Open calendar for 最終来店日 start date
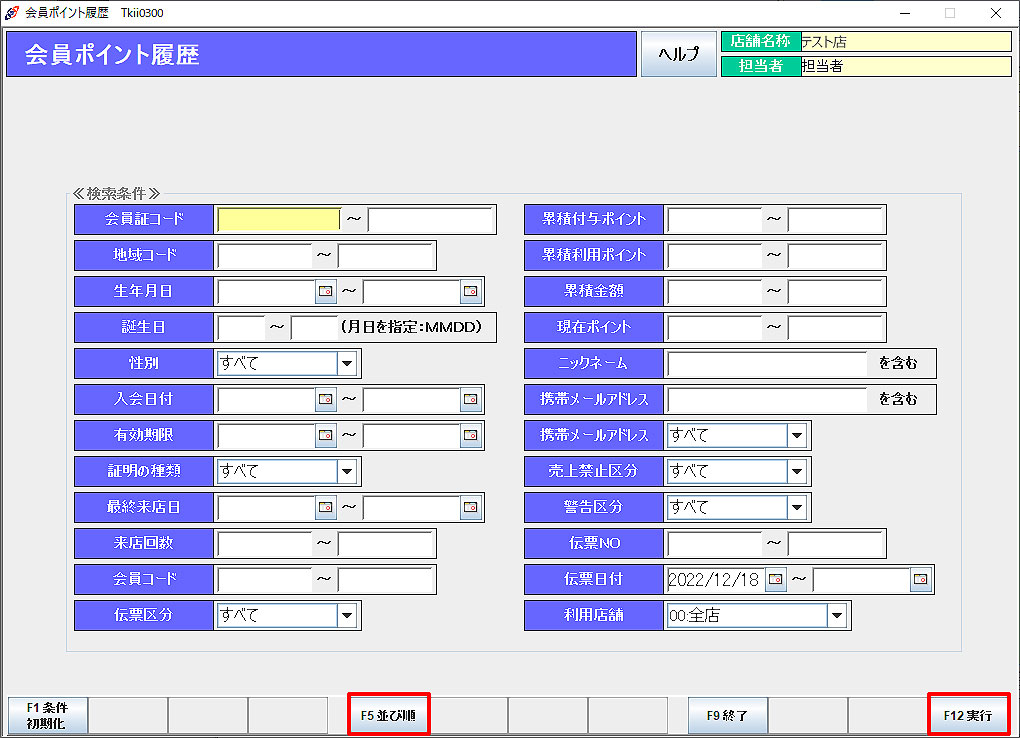This screenshot has width=1020, height=738. click(x=326, y=508)
